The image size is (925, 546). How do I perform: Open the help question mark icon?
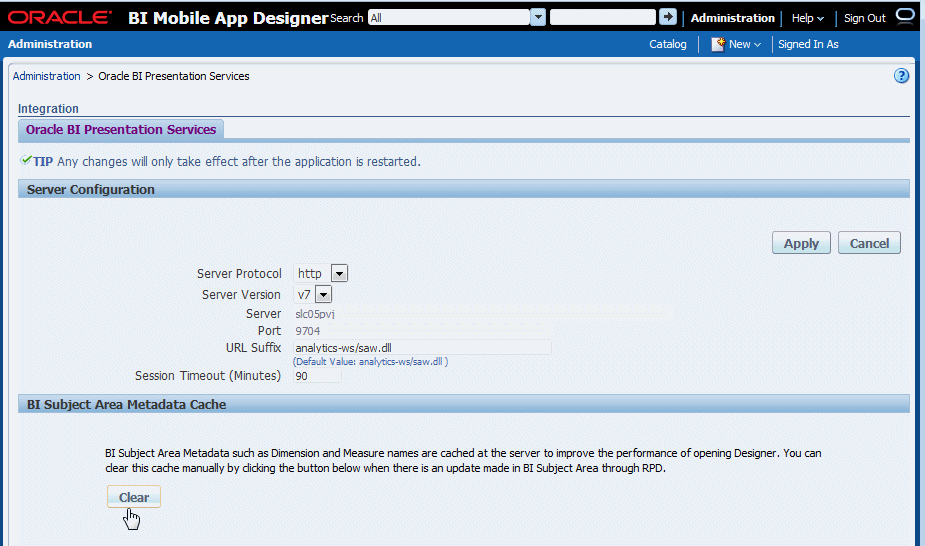[901, 75]
